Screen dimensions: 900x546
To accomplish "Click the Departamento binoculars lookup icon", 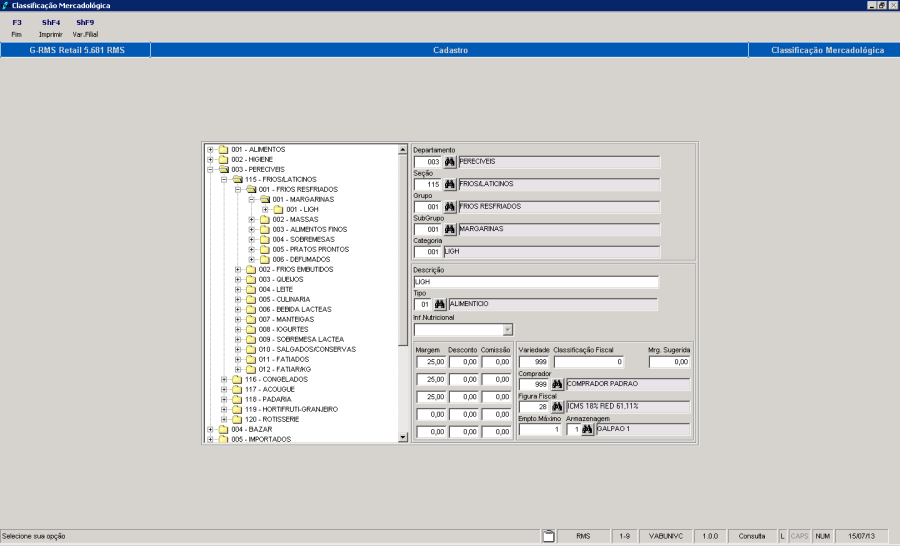I will point(449,162).
